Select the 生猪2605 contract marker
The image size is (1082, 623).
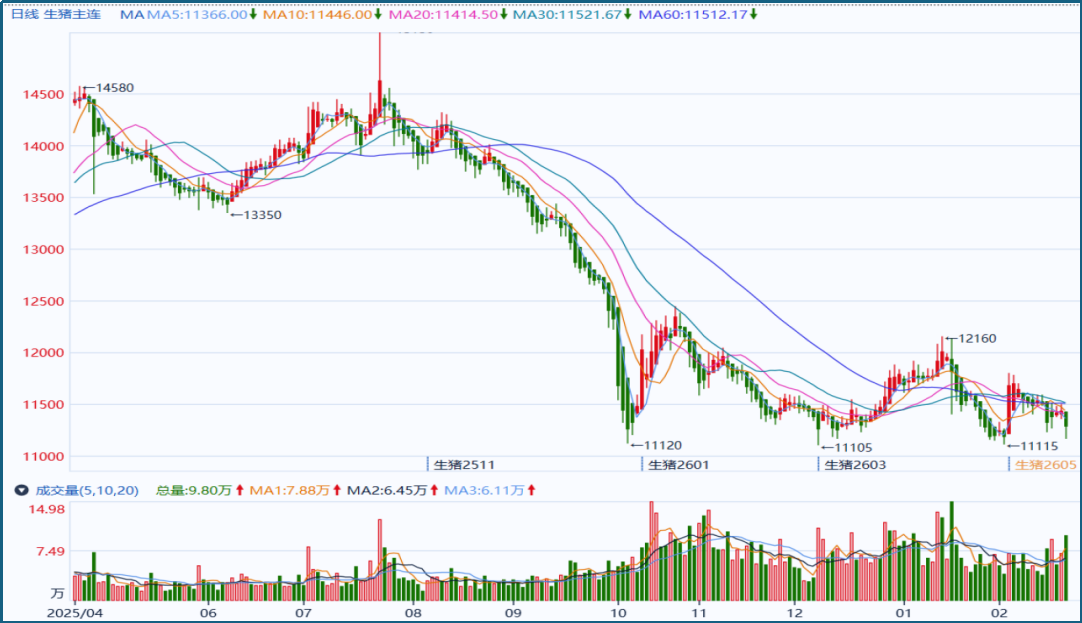[1046, 465]
